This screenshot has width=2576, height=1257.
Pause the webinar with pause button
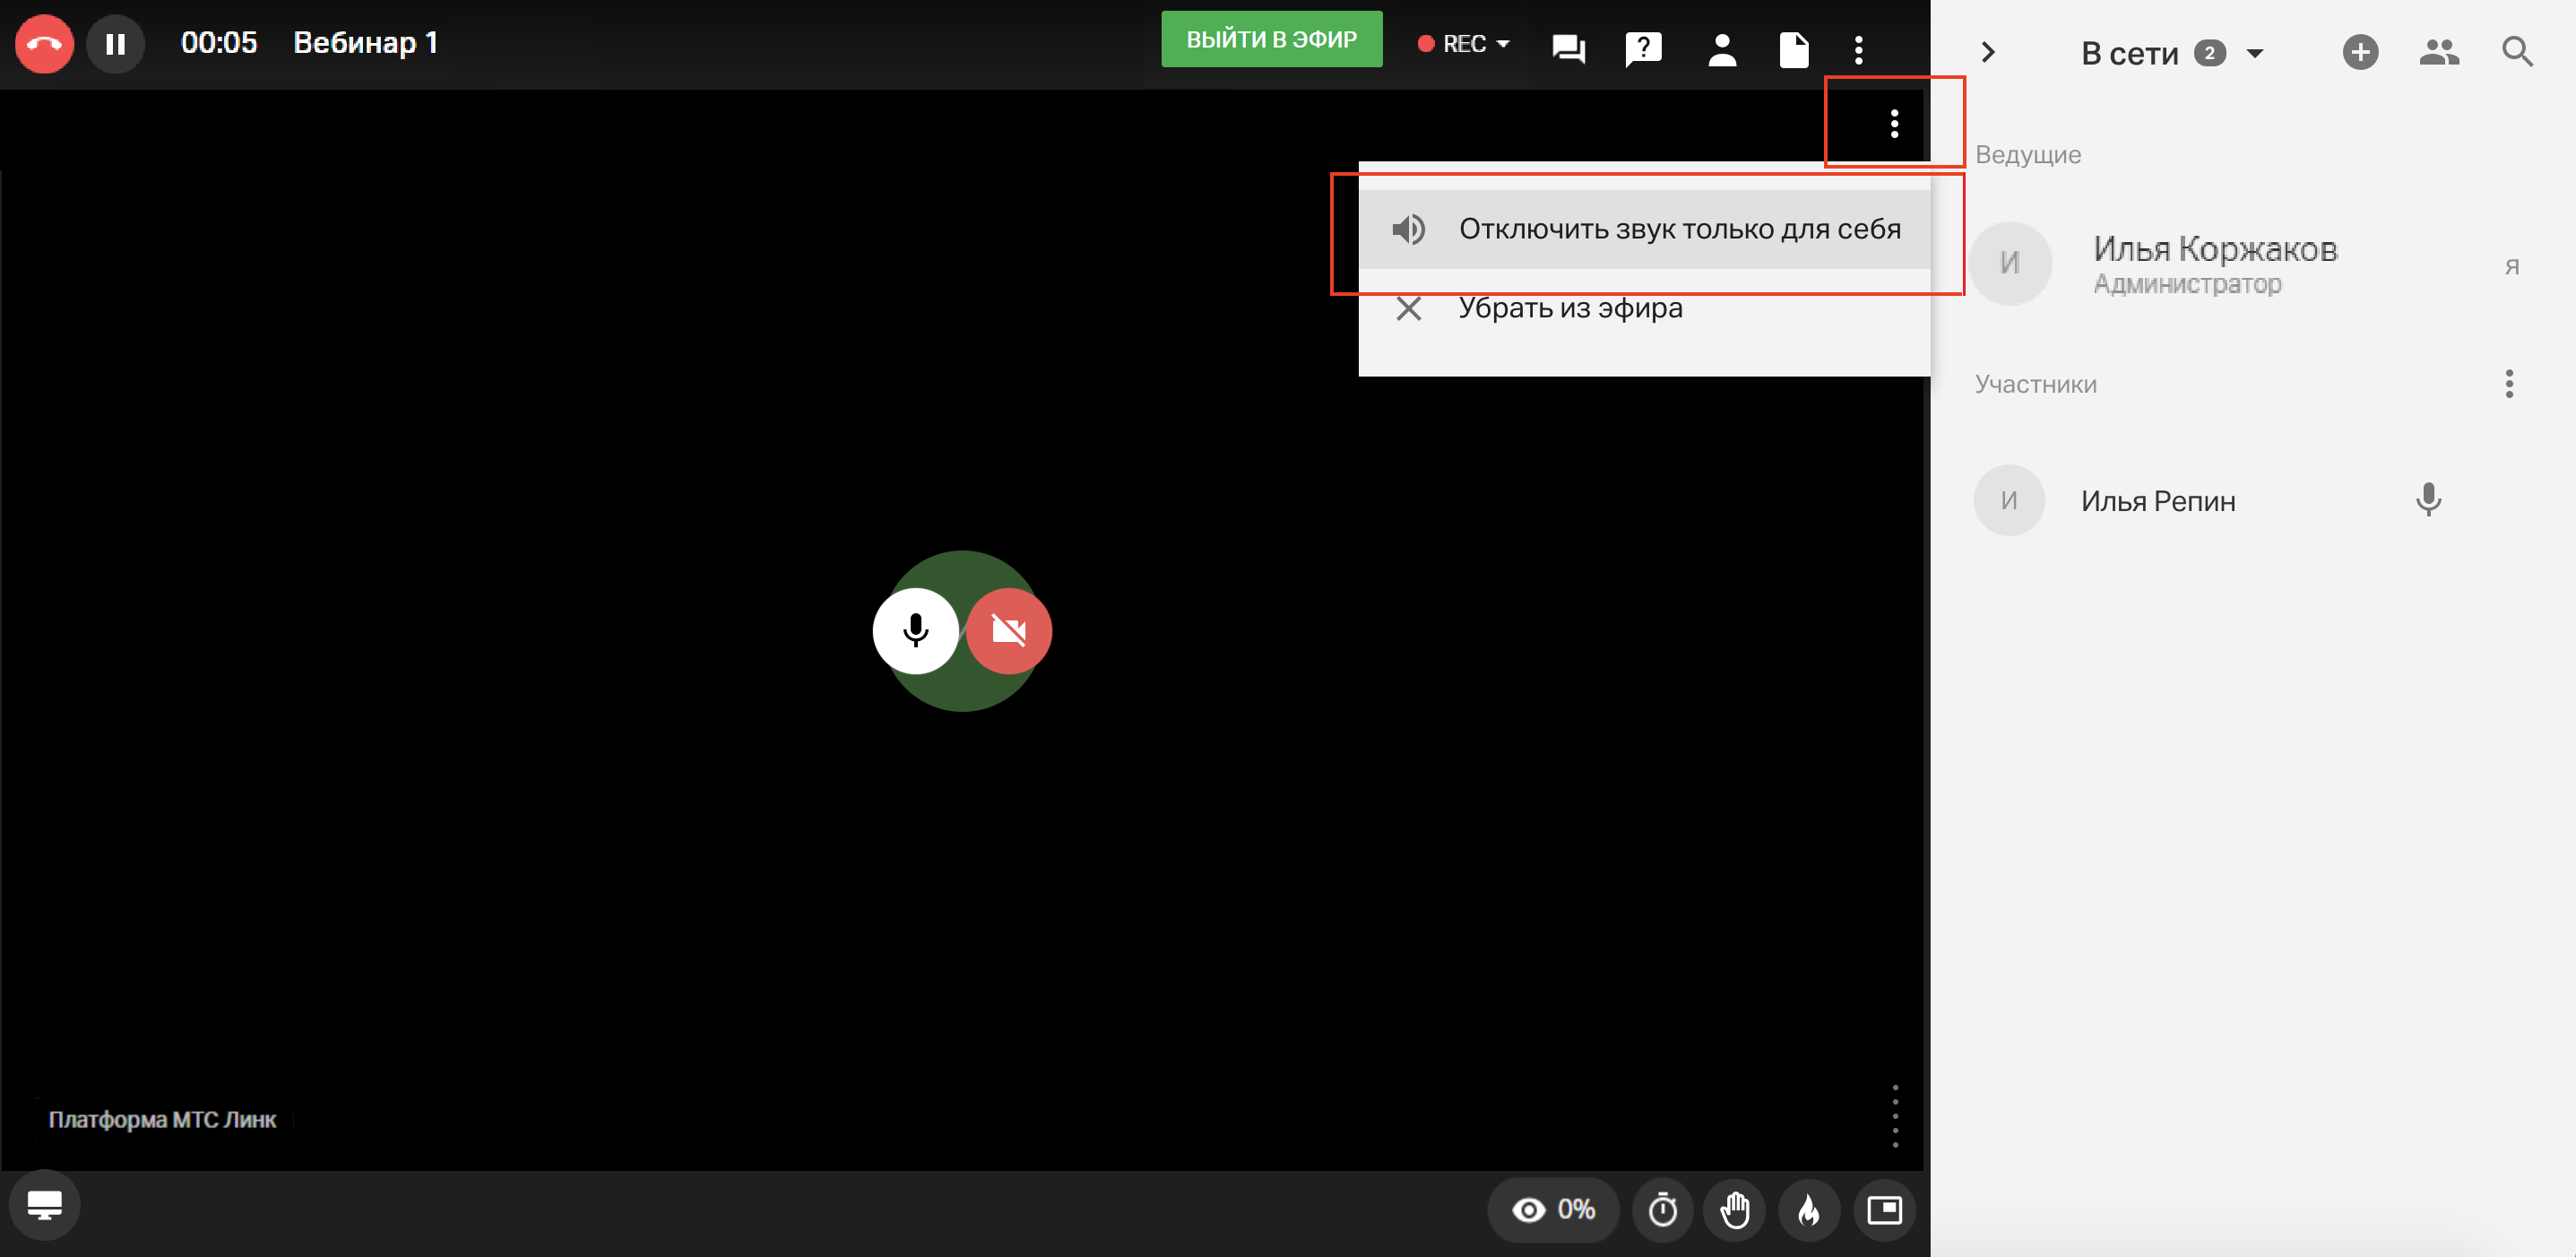(115, 44)
